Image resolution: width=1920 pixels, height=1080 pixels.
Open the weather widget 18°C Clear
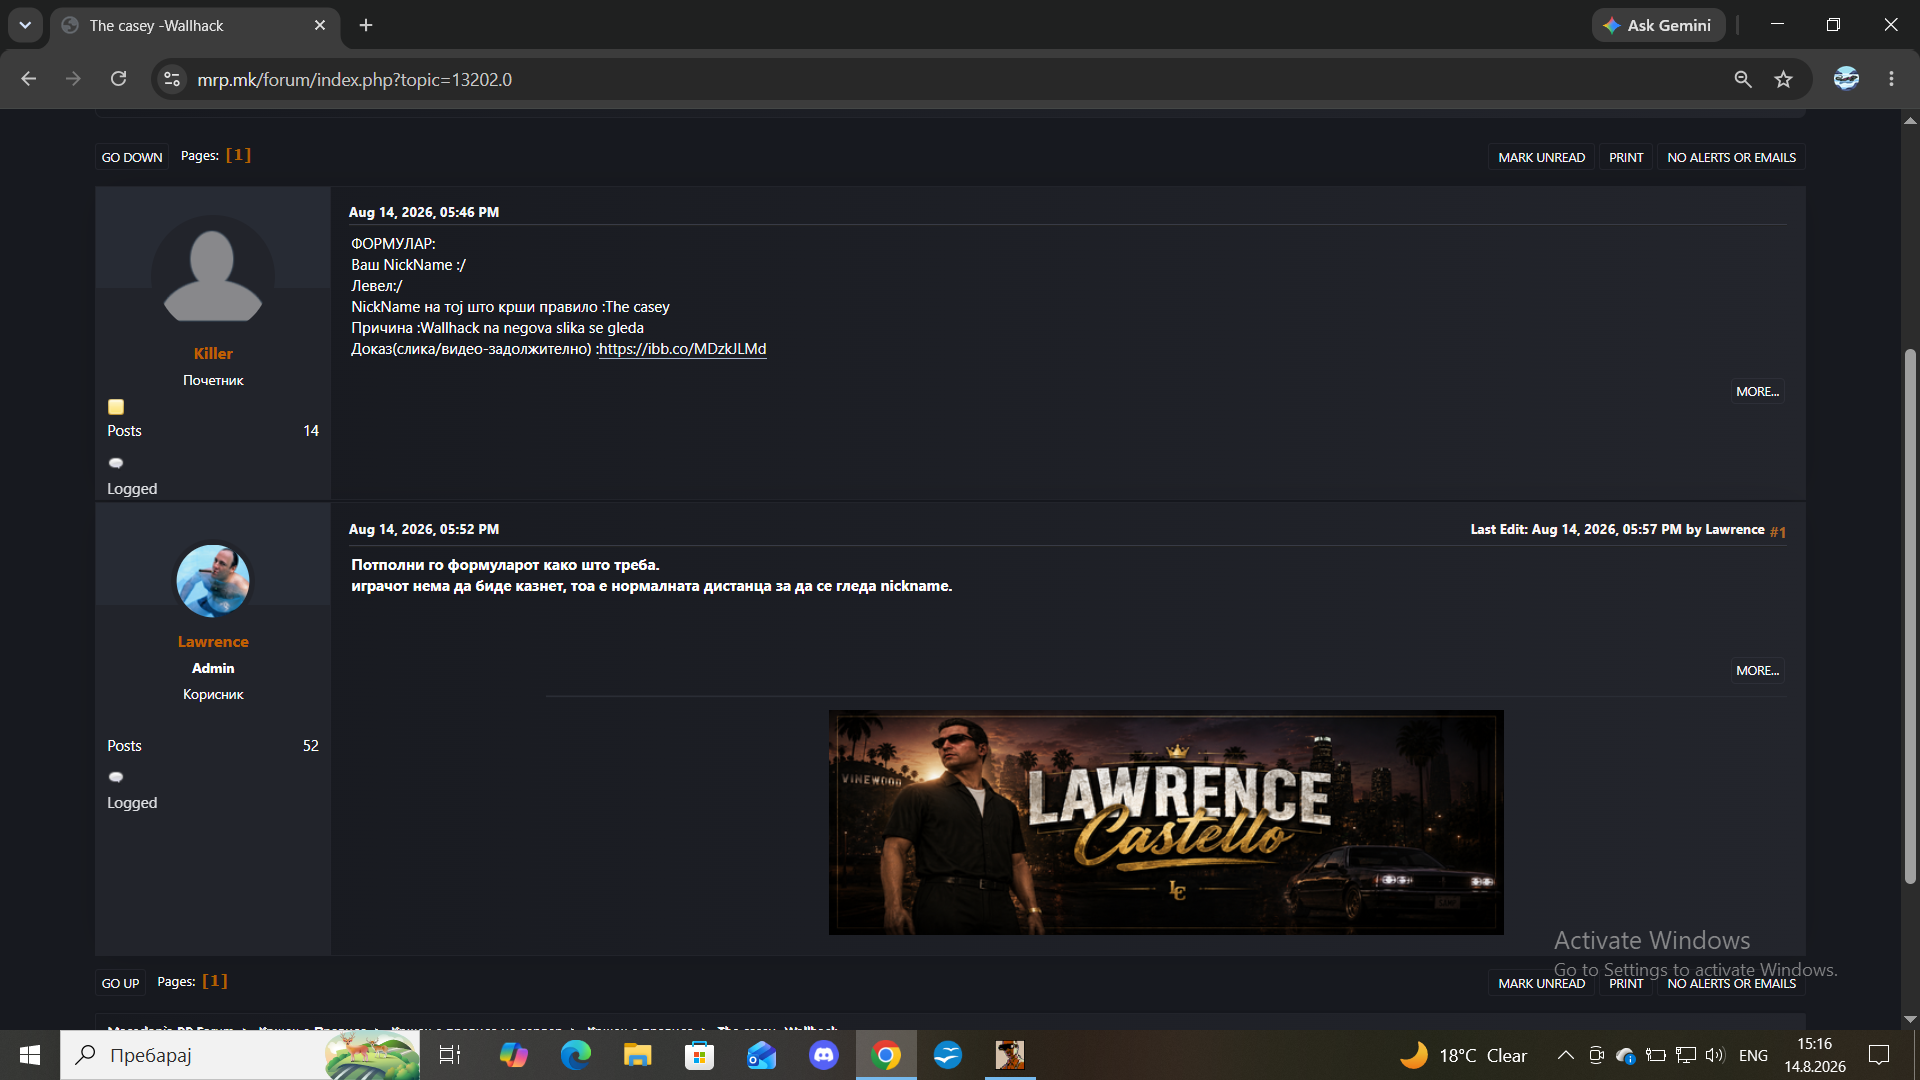pos(1463,1055)
